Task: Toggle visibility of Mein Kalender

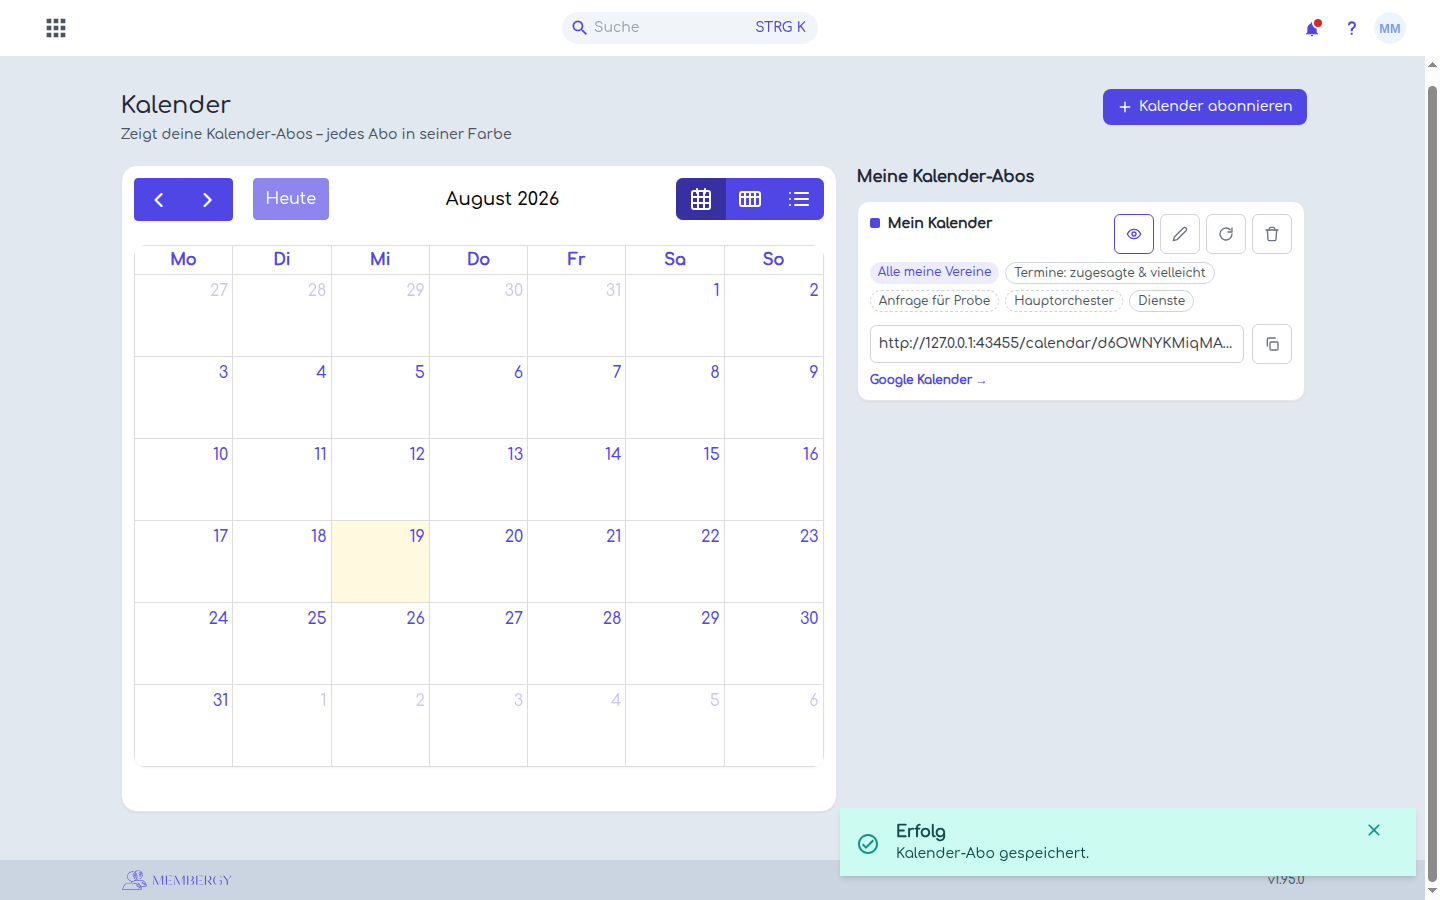Action: click(1134, 234)
